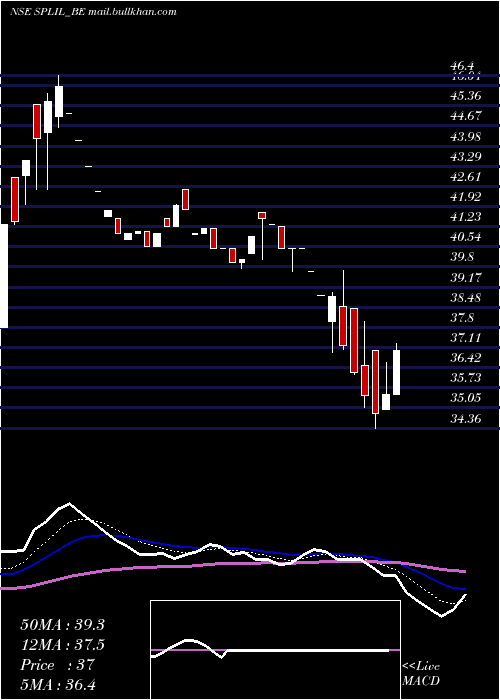Click the 41.23 price axis label
500x700 pixels.
point(467,217)
